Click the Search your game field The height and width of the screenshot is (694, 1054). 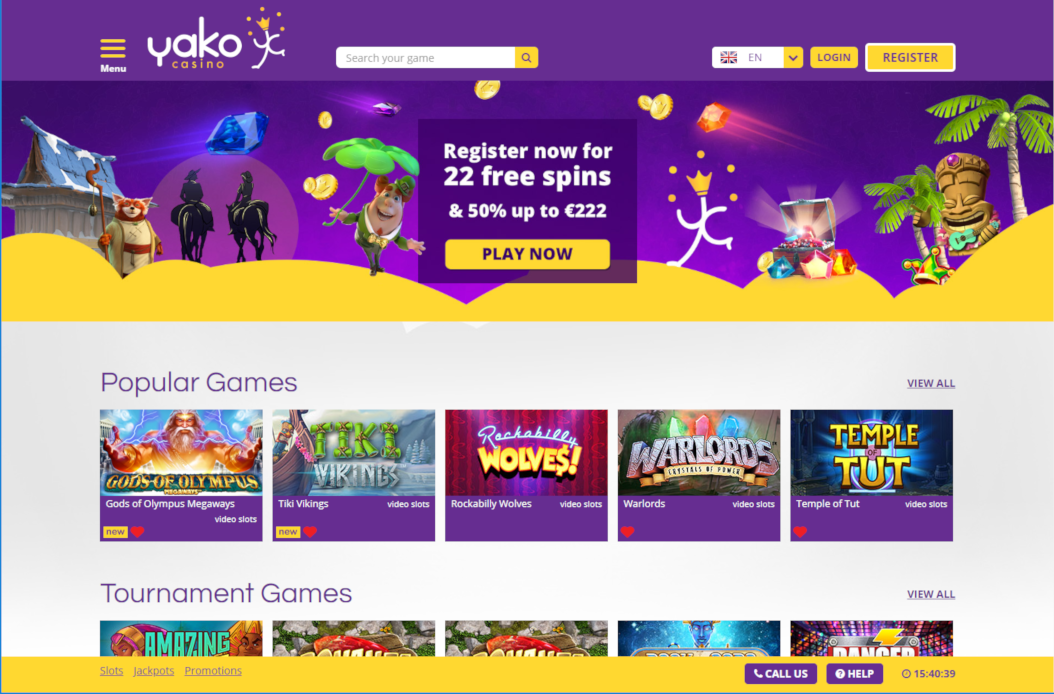point(425,58)
